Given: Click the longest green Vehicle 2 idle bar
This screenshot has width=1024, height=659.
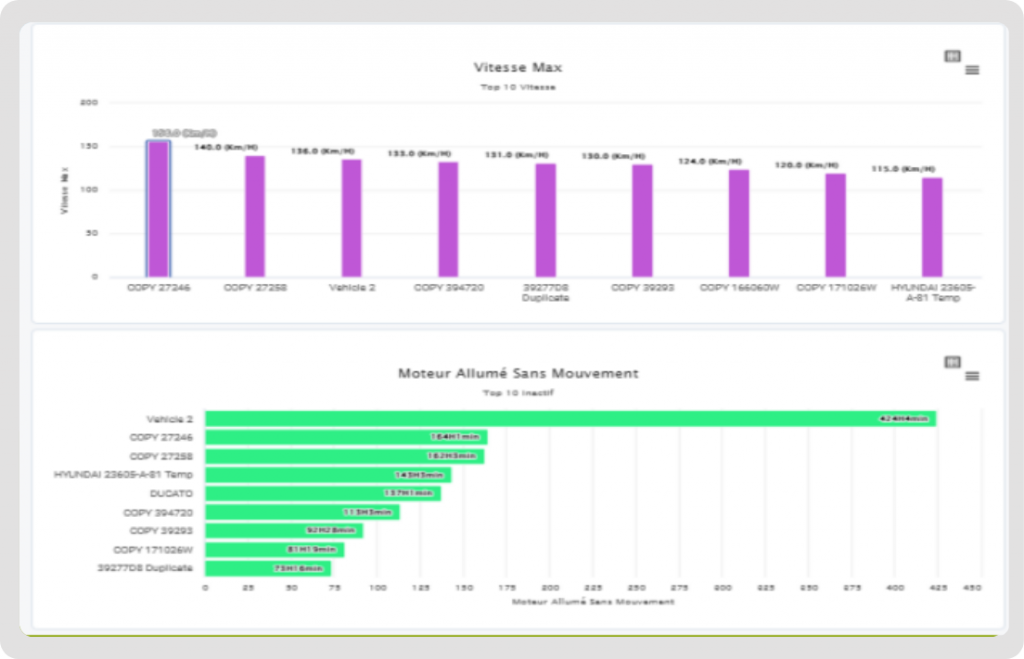Looking at the screenshot, I should click(570, 419).
